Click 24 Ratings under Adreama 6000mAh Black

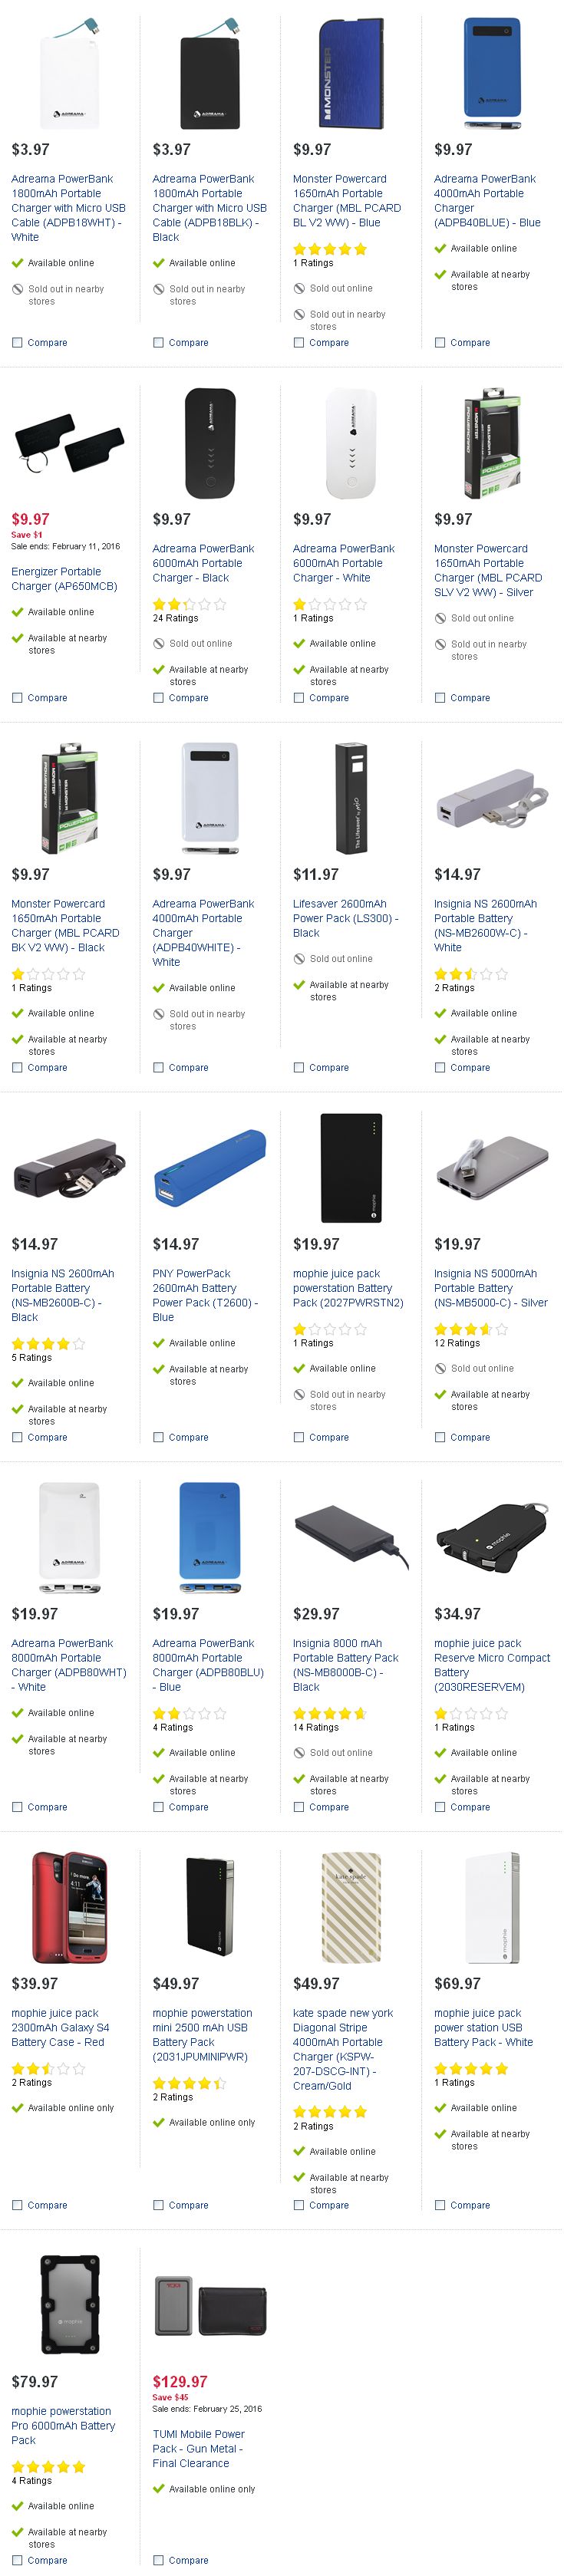[x=176, y=618]
